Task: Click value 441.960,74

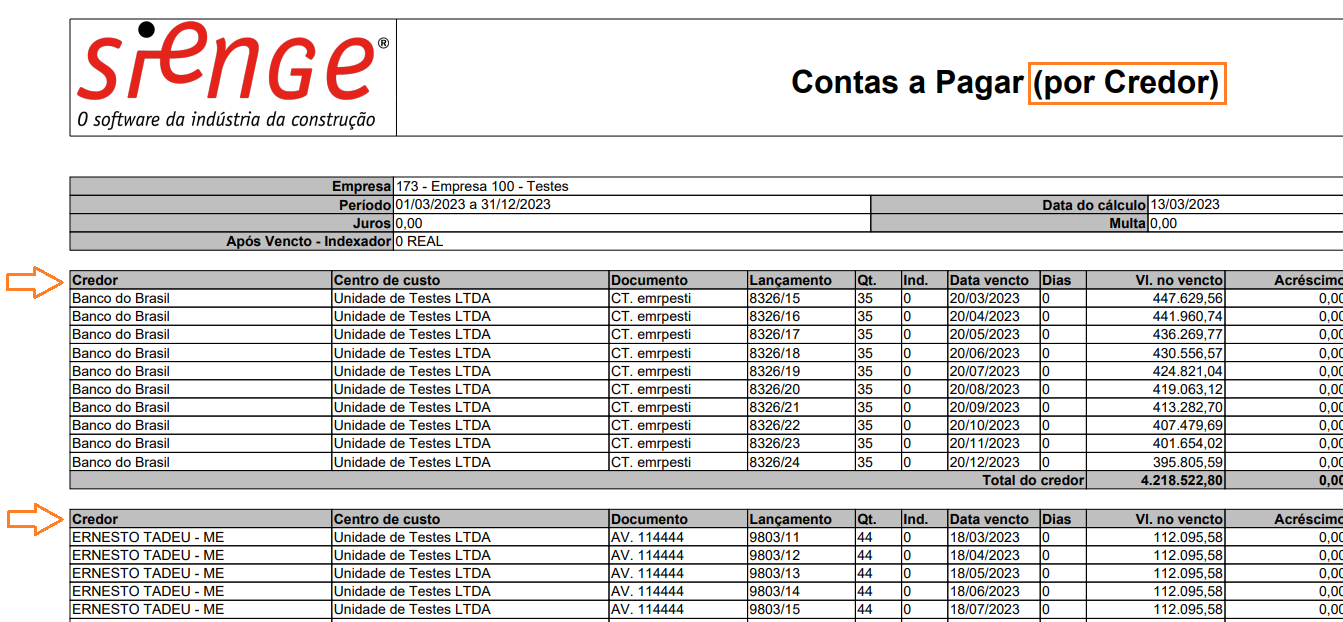Action: click(1188, 316)
